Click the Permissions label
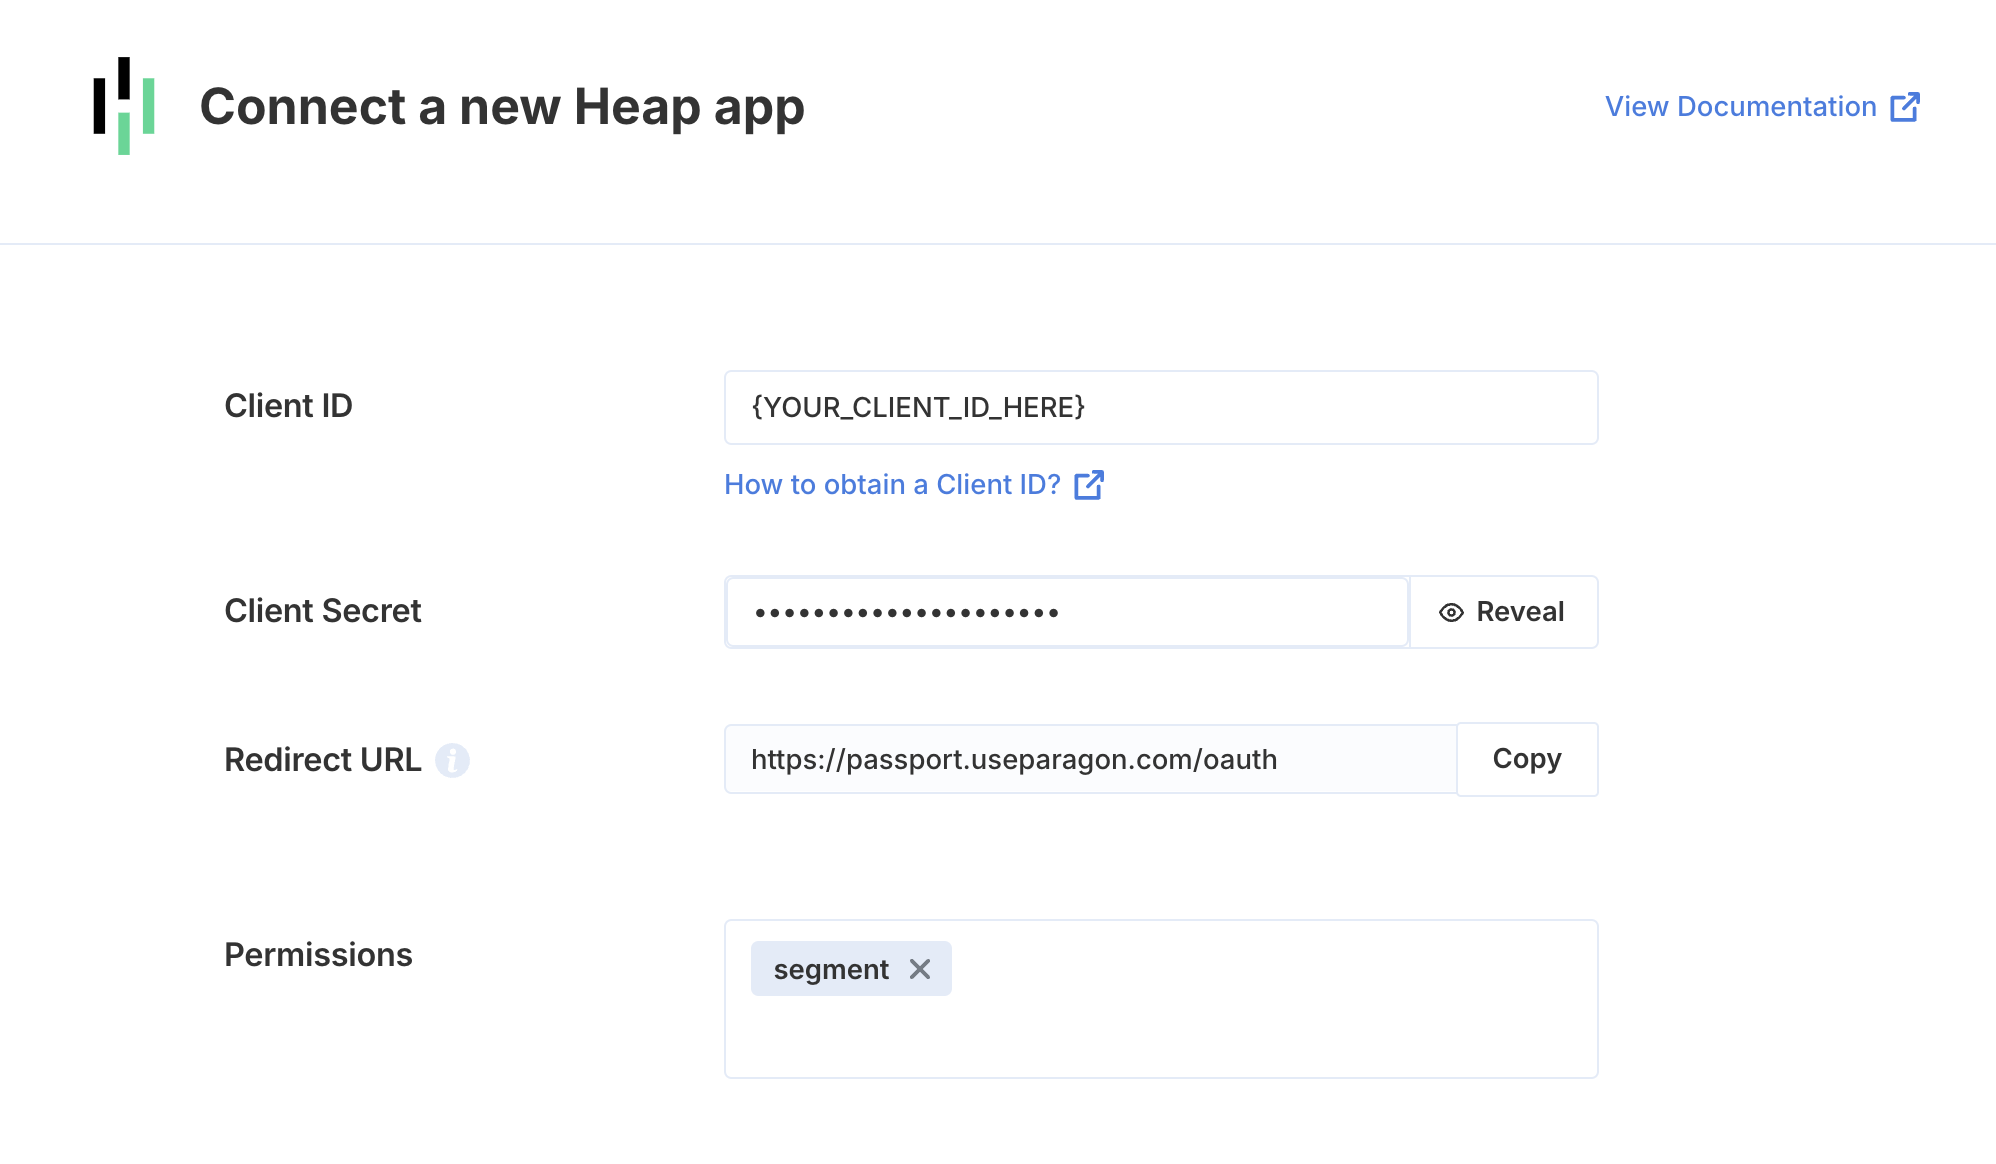Image resolution: width=1996 pixels, height=1164 pixels. point(318,955)
